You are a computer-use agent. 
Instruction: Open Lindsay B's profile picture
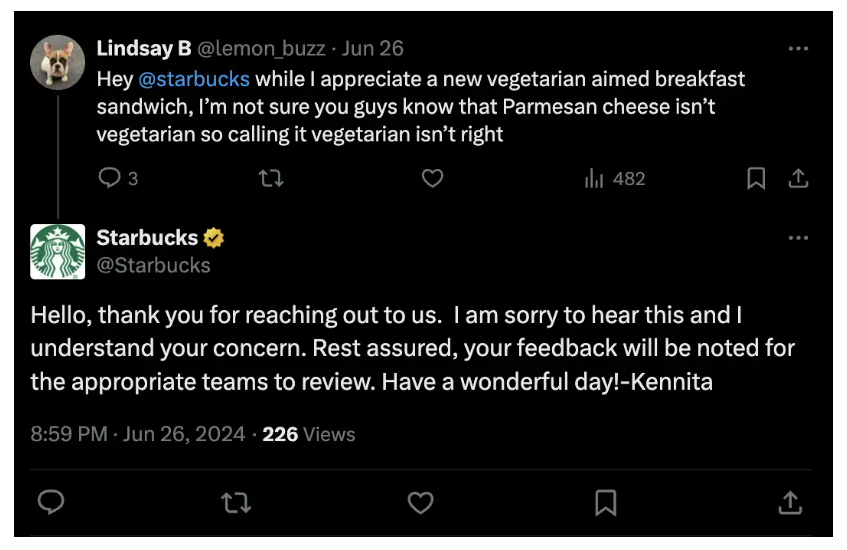click(x=57, y=62)
